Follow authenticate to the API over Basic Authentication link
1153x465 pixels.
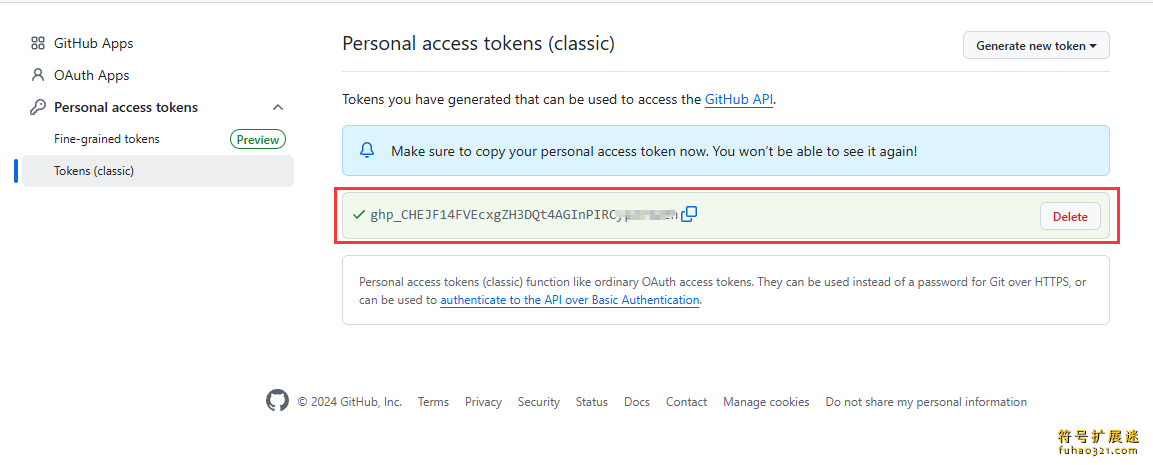point(570,300)
